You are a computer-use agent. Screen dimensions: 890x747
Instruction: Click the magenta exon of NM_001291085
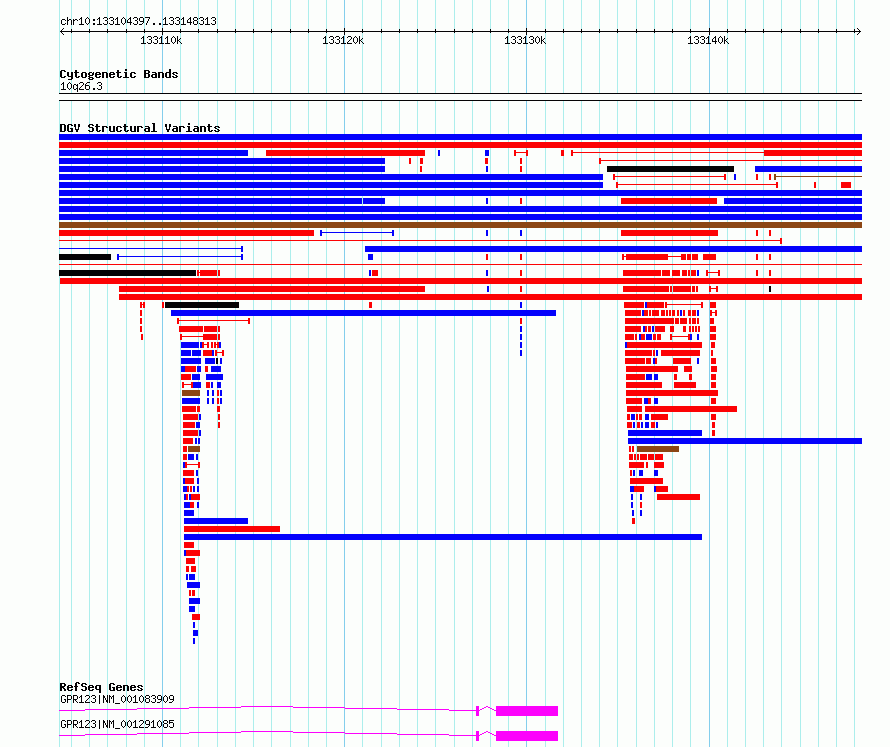click(x=527, y=736)
